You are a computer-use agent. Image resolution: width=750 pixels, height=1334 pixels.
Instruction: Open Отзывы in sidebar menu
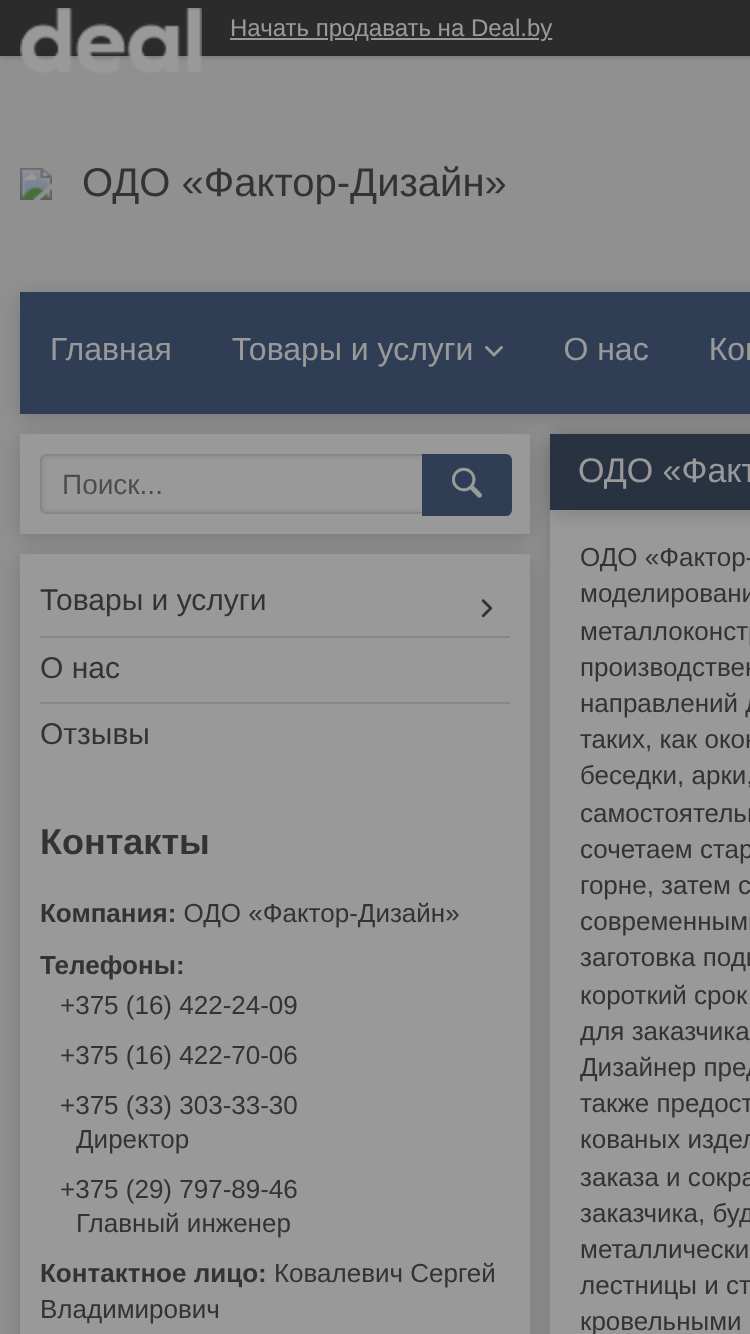(95, 735)
